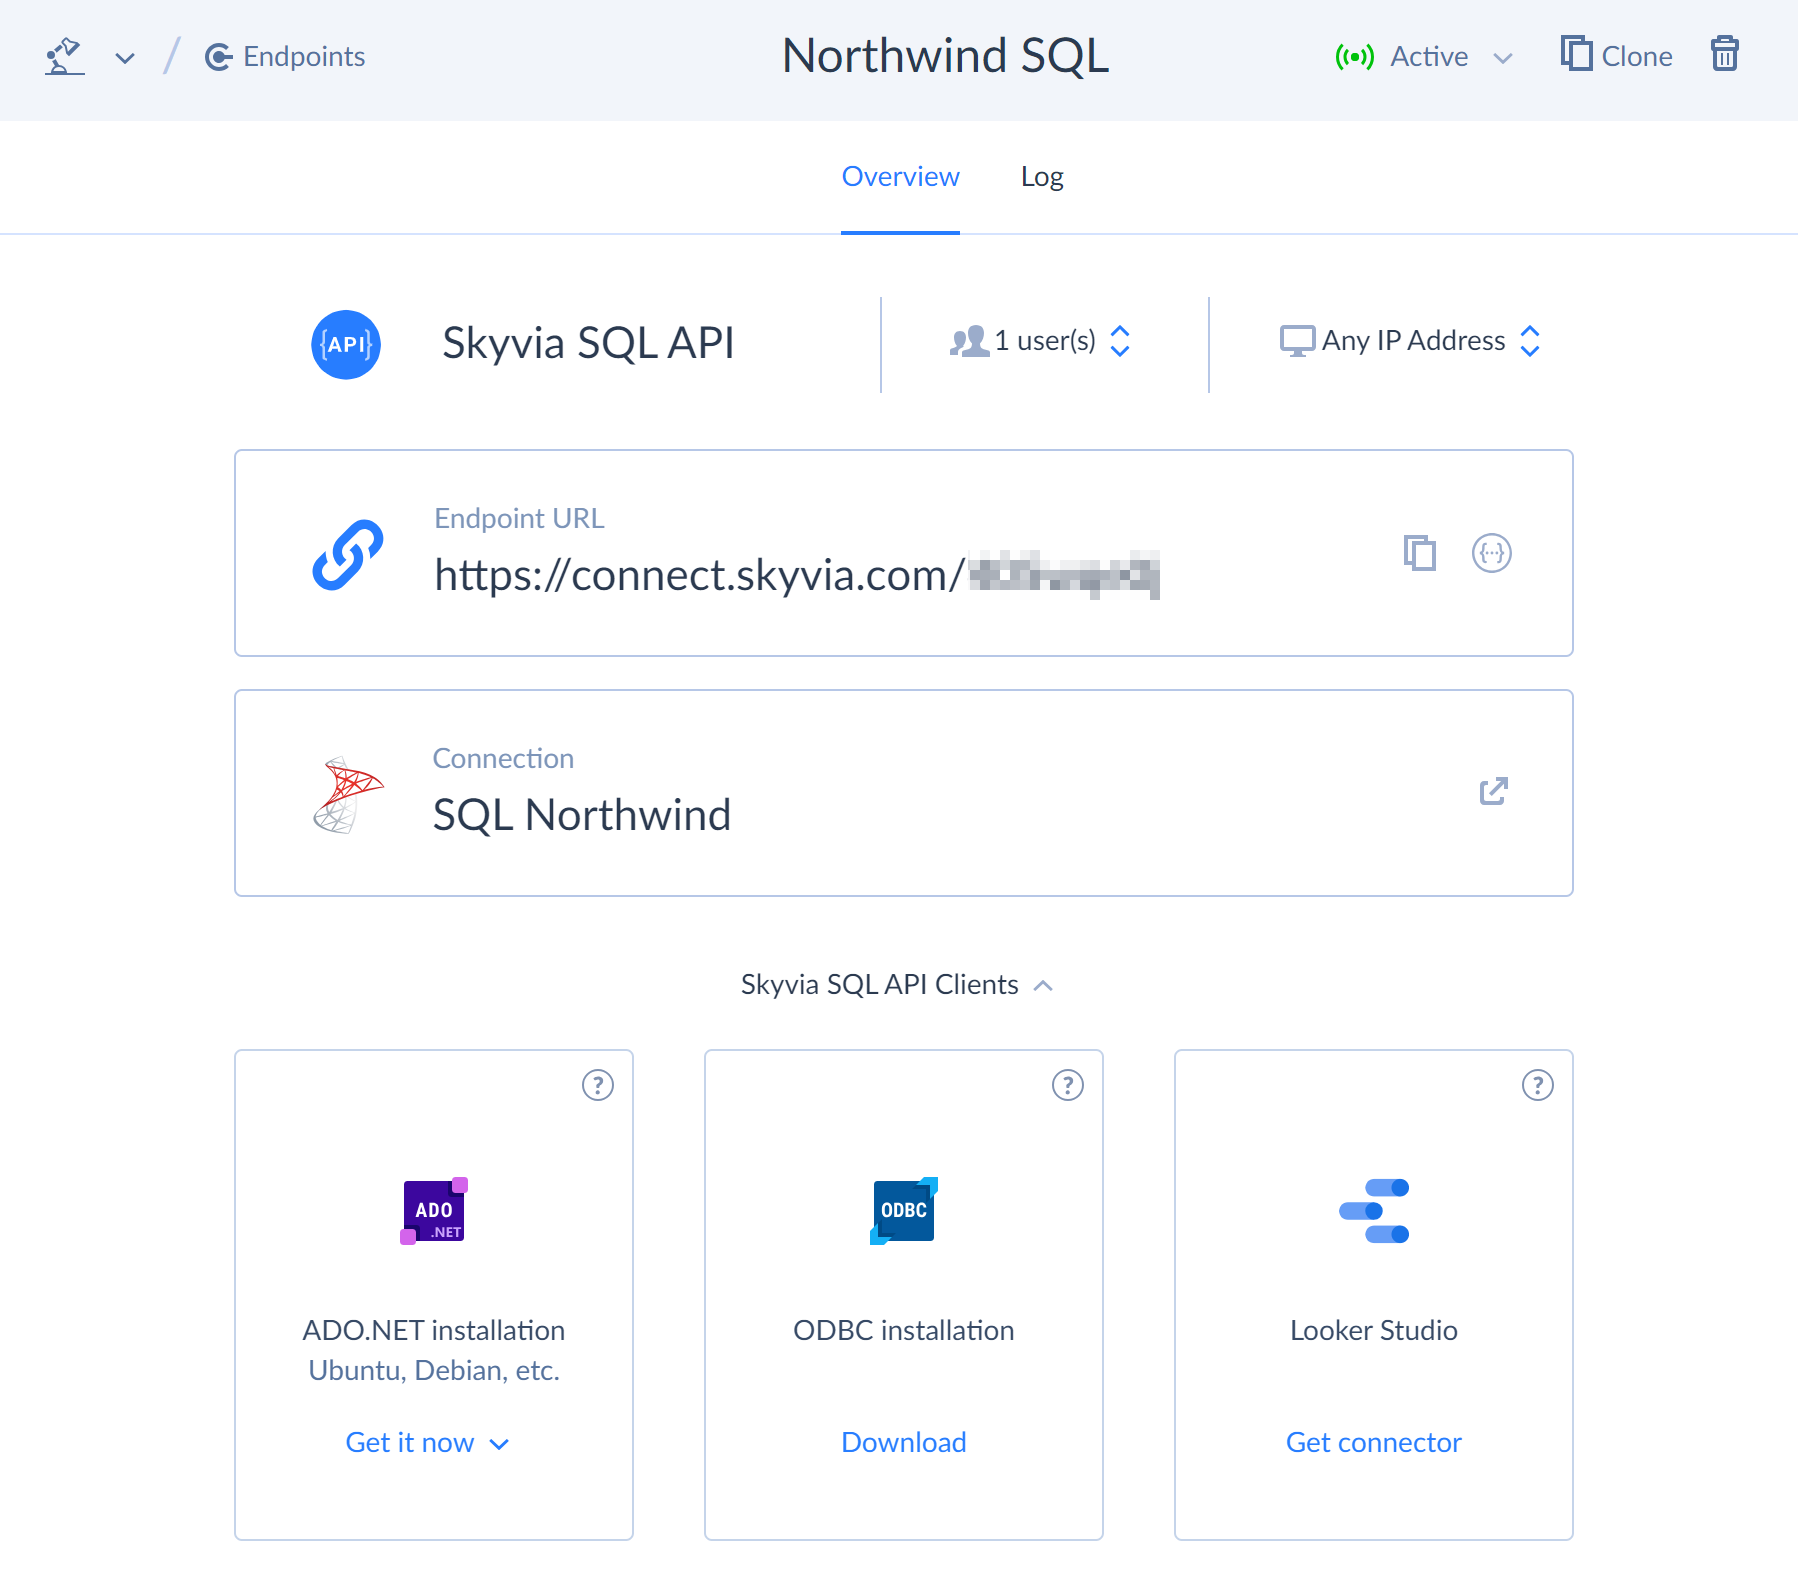Open help for ODBC installation
Viewport: 1798px width, 1594px height.
click(x=1068, y=1085)
